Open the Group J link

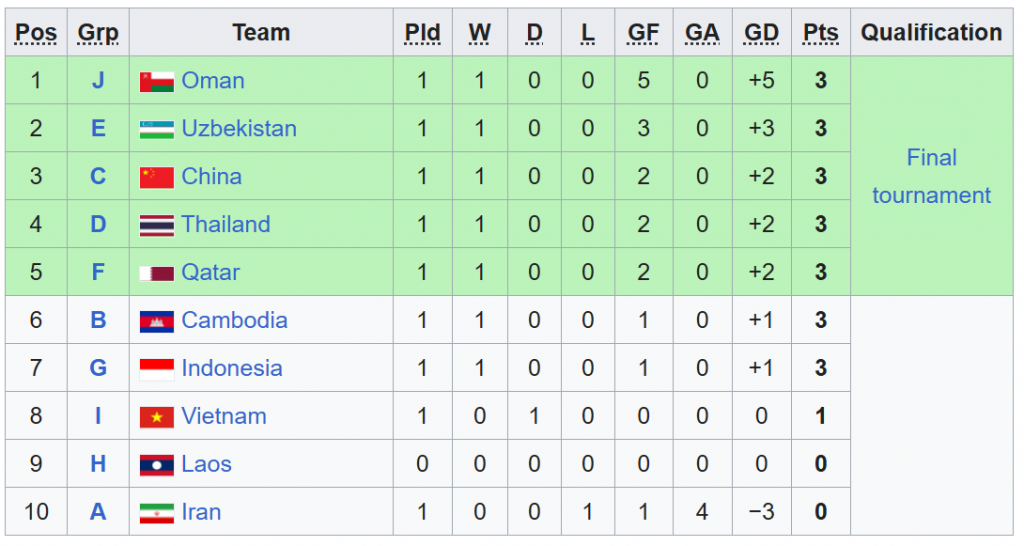(x=98, y=80)
